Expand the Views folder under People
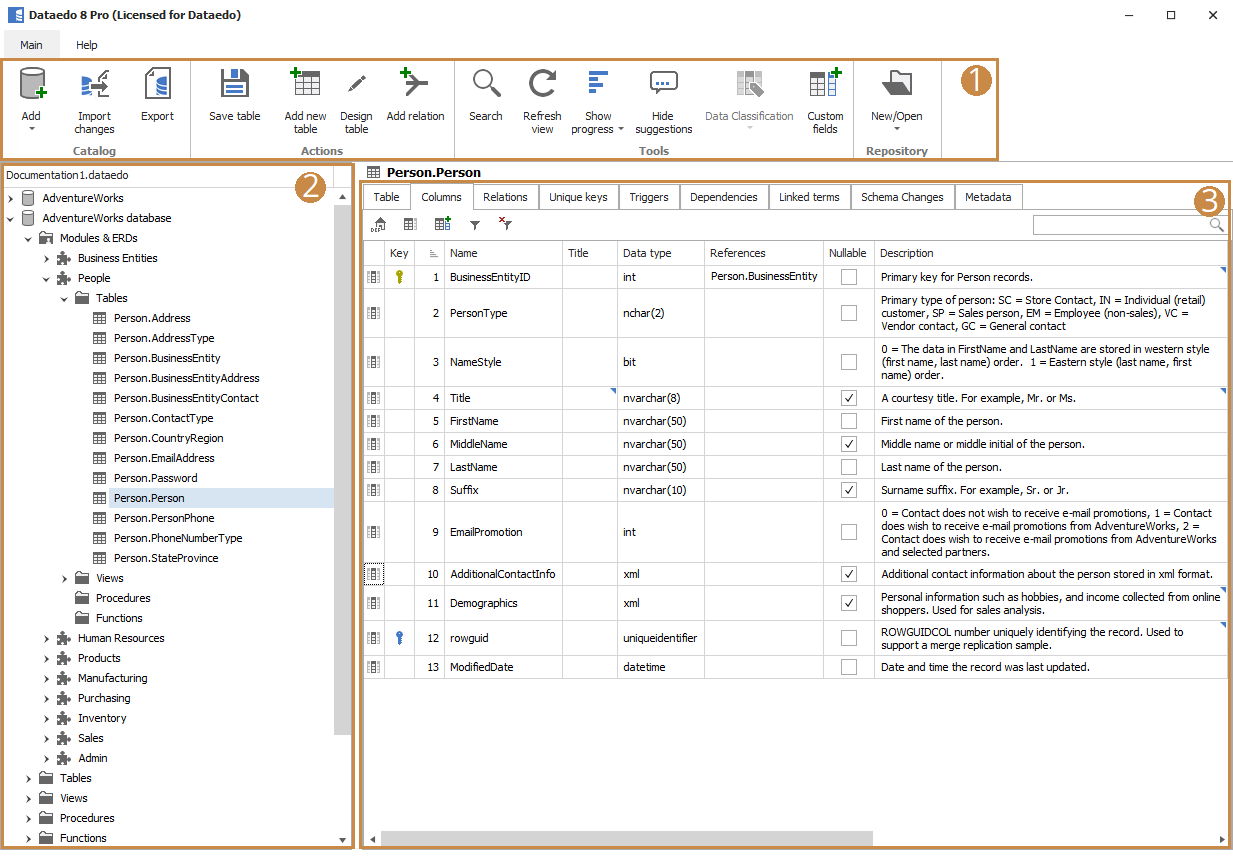The image size is (1233, 856). tap(64, 578)
